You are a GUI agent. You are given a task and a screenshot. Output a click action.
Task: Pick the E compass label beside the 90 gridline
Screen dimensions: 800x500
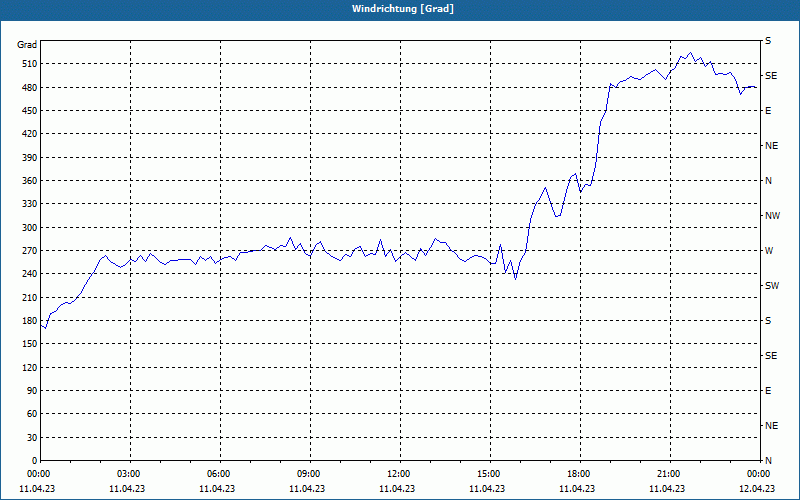[768, 391]
